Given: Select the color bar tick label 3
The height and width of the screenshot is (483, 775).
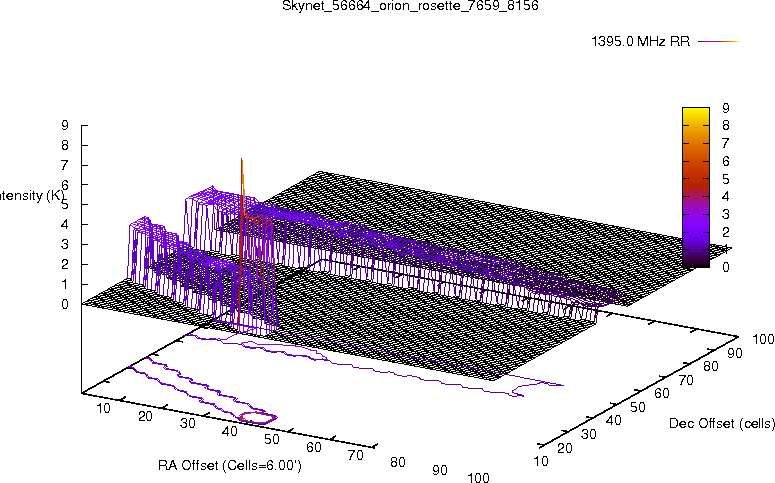Looking at the screenshot, I should pyautogui.click(x=726, y=214).
